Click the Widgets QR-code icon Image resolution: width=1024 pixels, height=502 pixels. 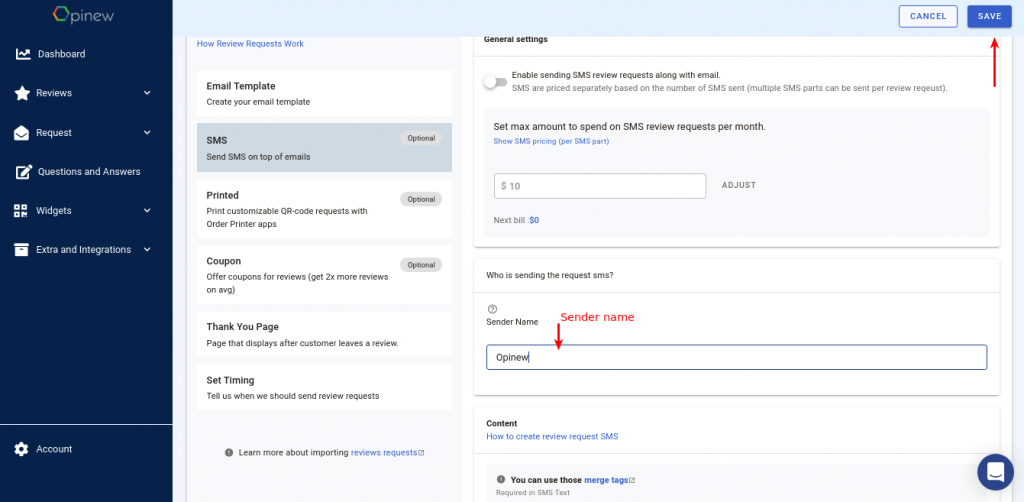[22, 211]
